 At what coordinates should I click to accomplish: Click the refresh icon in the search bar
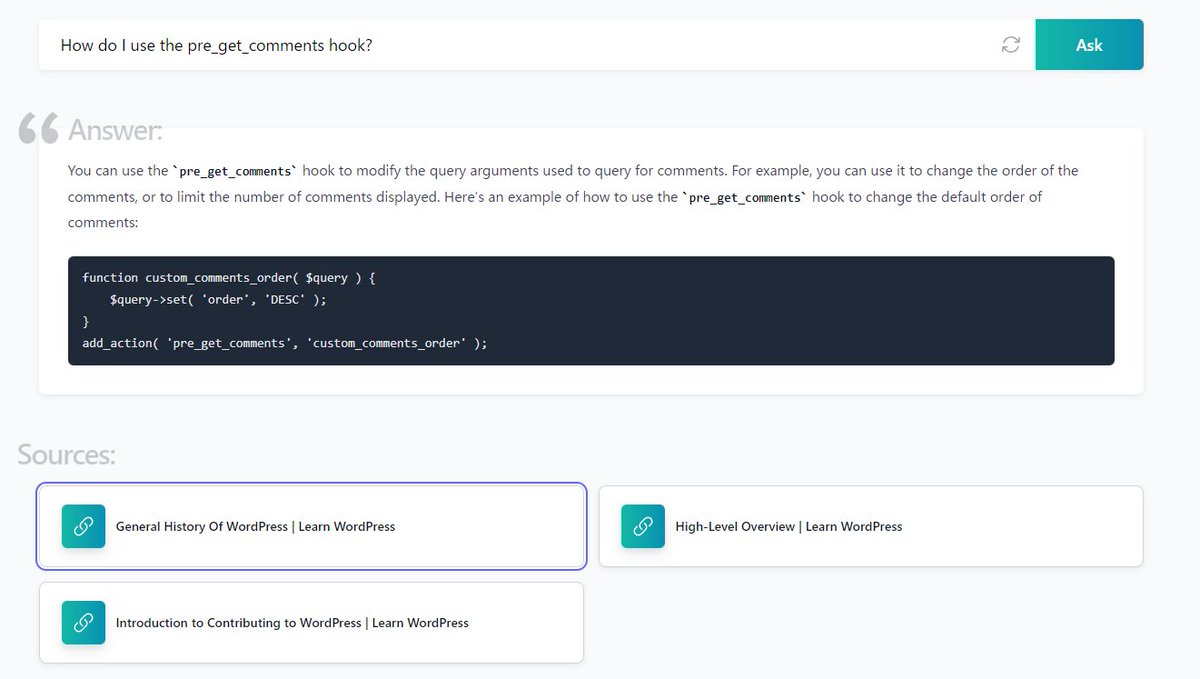[1011, 45]
